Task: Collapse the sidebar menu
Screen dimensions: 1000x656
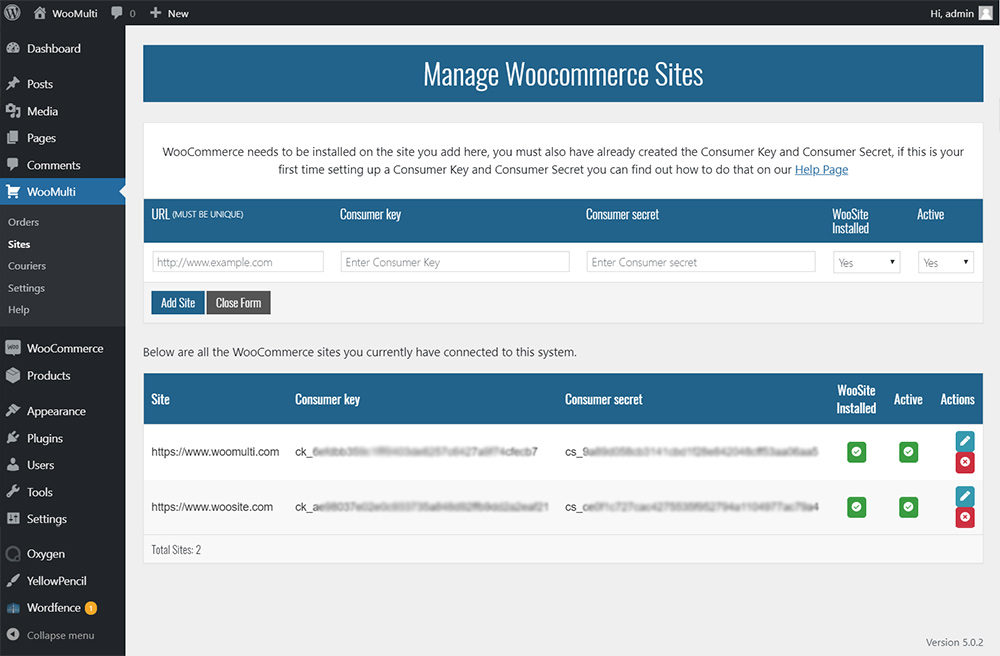Action: pos(60,635)
